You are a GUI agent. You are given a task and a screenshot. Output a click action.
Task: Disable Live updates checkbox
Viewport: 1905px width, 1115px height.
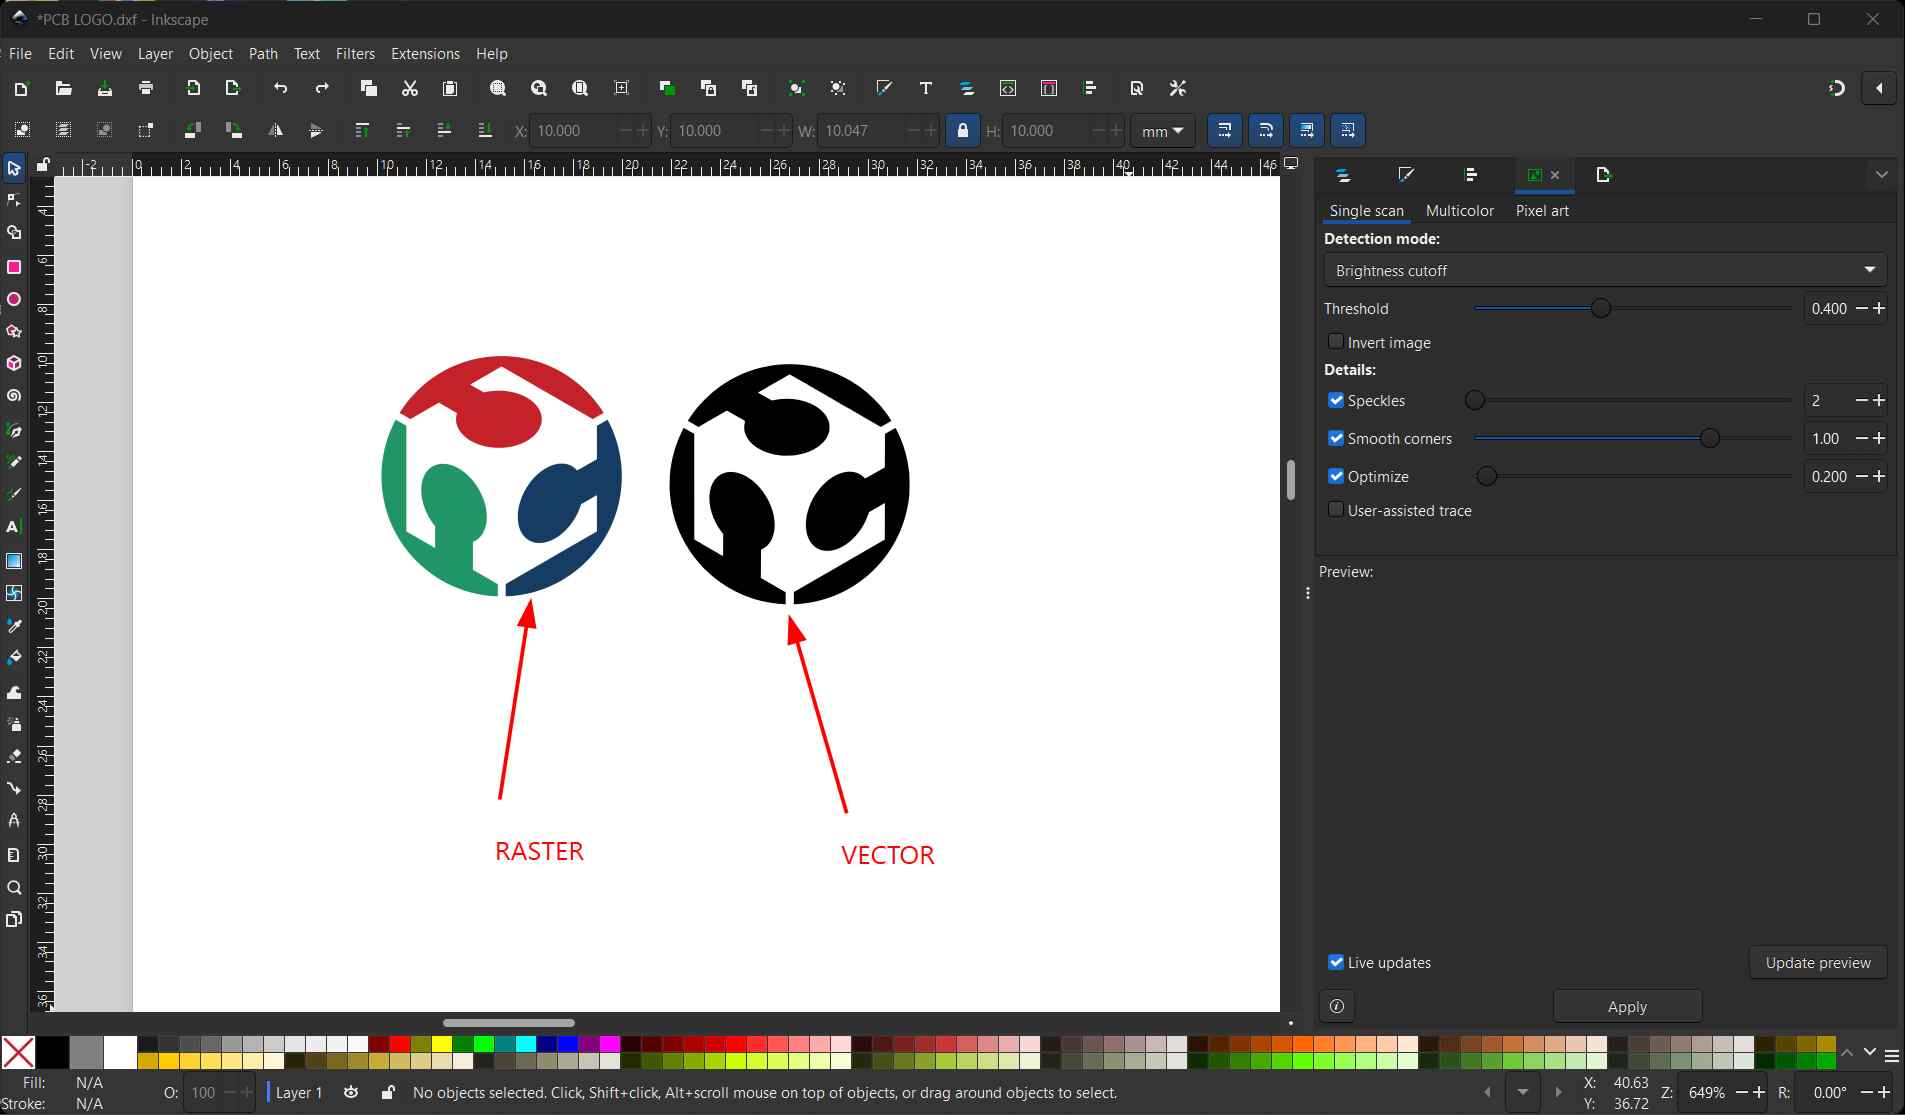pos(1336,962)
